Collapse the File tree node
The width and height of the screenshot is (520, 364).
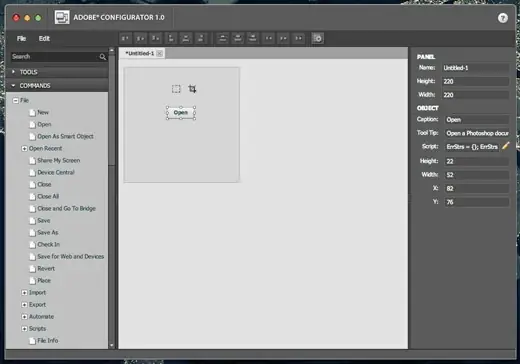pyautogui.click(x=15, y=100)
